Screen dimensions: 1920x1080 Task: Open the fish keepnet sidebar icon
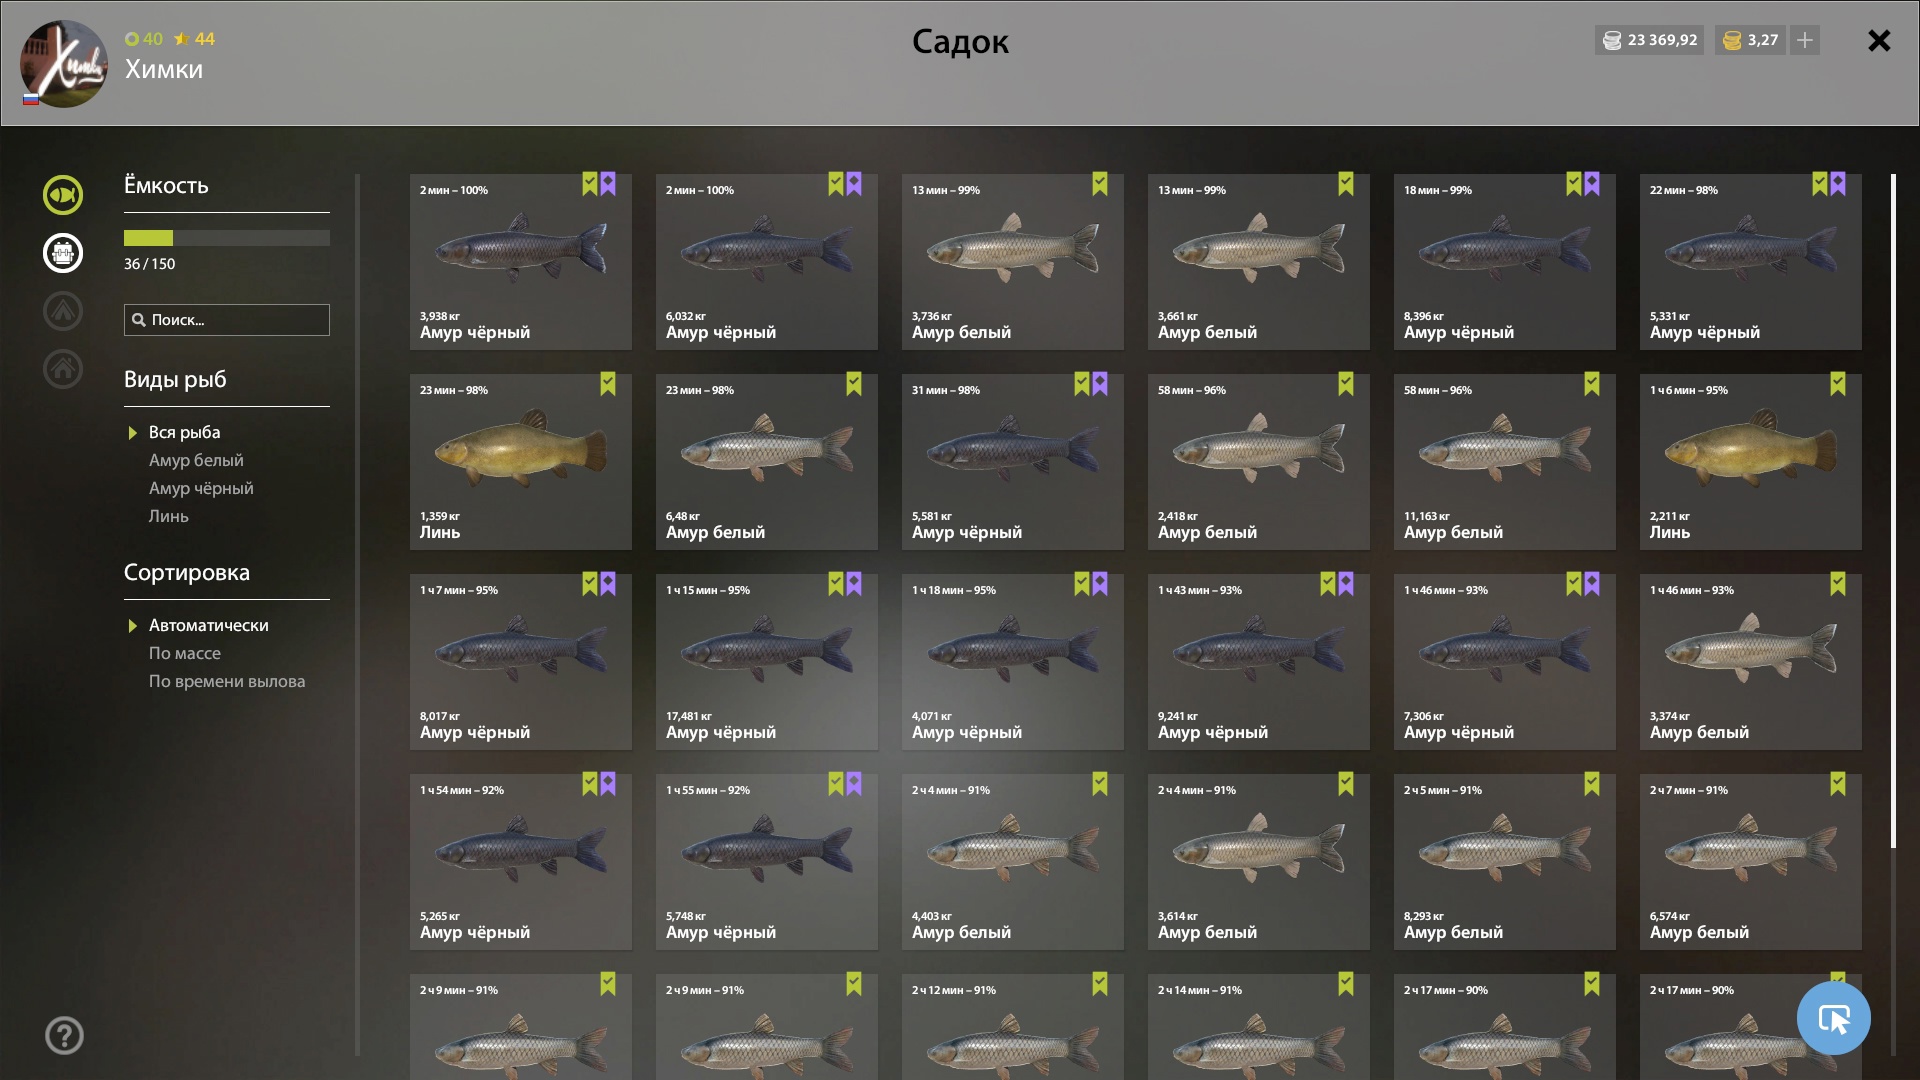(x=63, y=195)
